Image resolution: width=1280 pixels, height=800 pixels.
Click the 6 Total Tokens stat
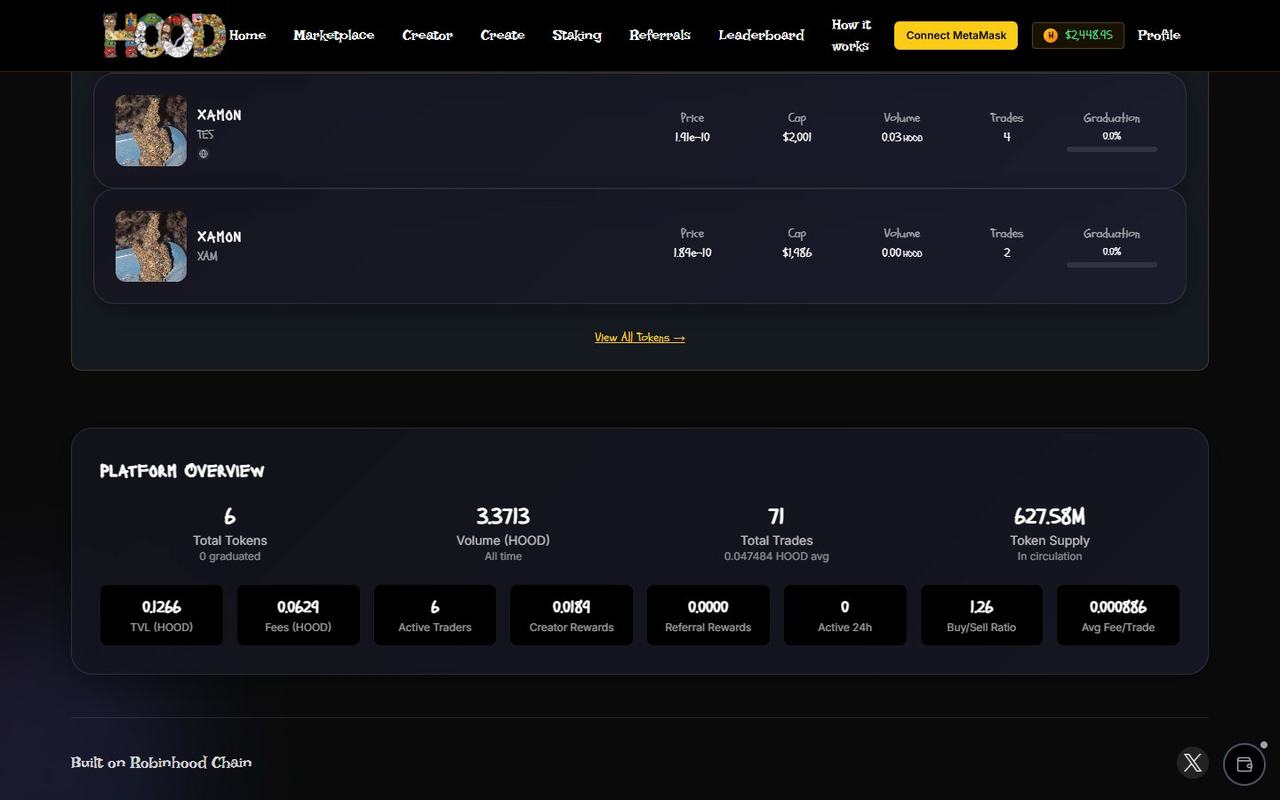(x=230, y=534)
